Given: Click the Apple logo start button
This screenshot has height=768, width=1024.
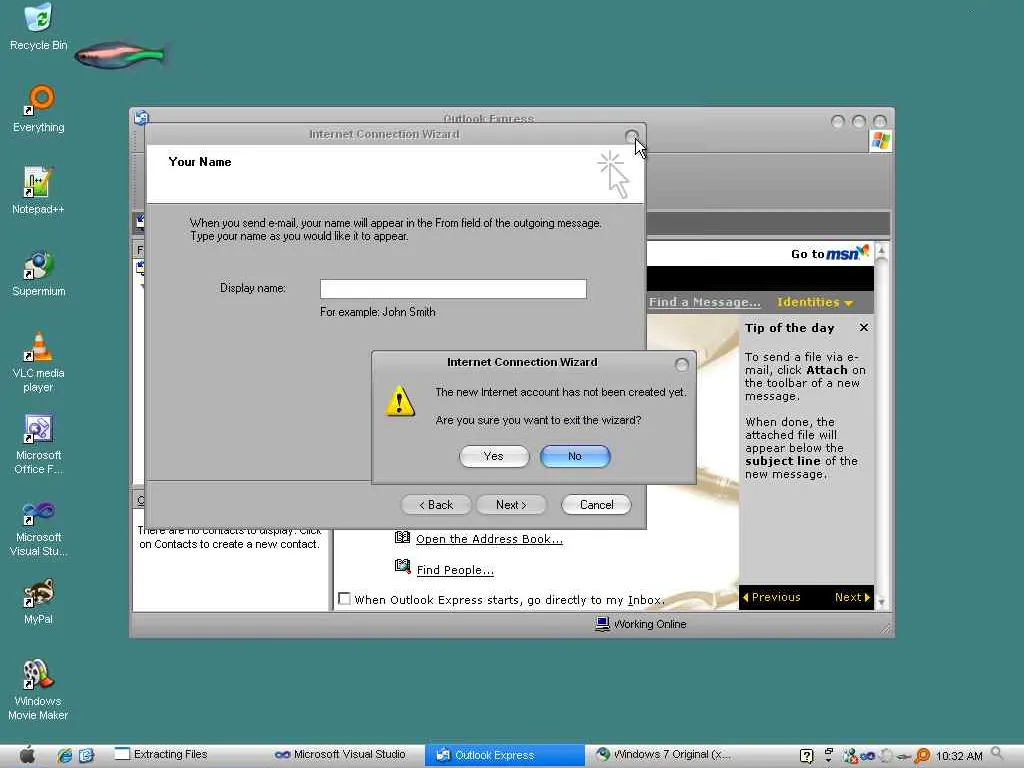Looking at the screenshot, I should point(27,755).
